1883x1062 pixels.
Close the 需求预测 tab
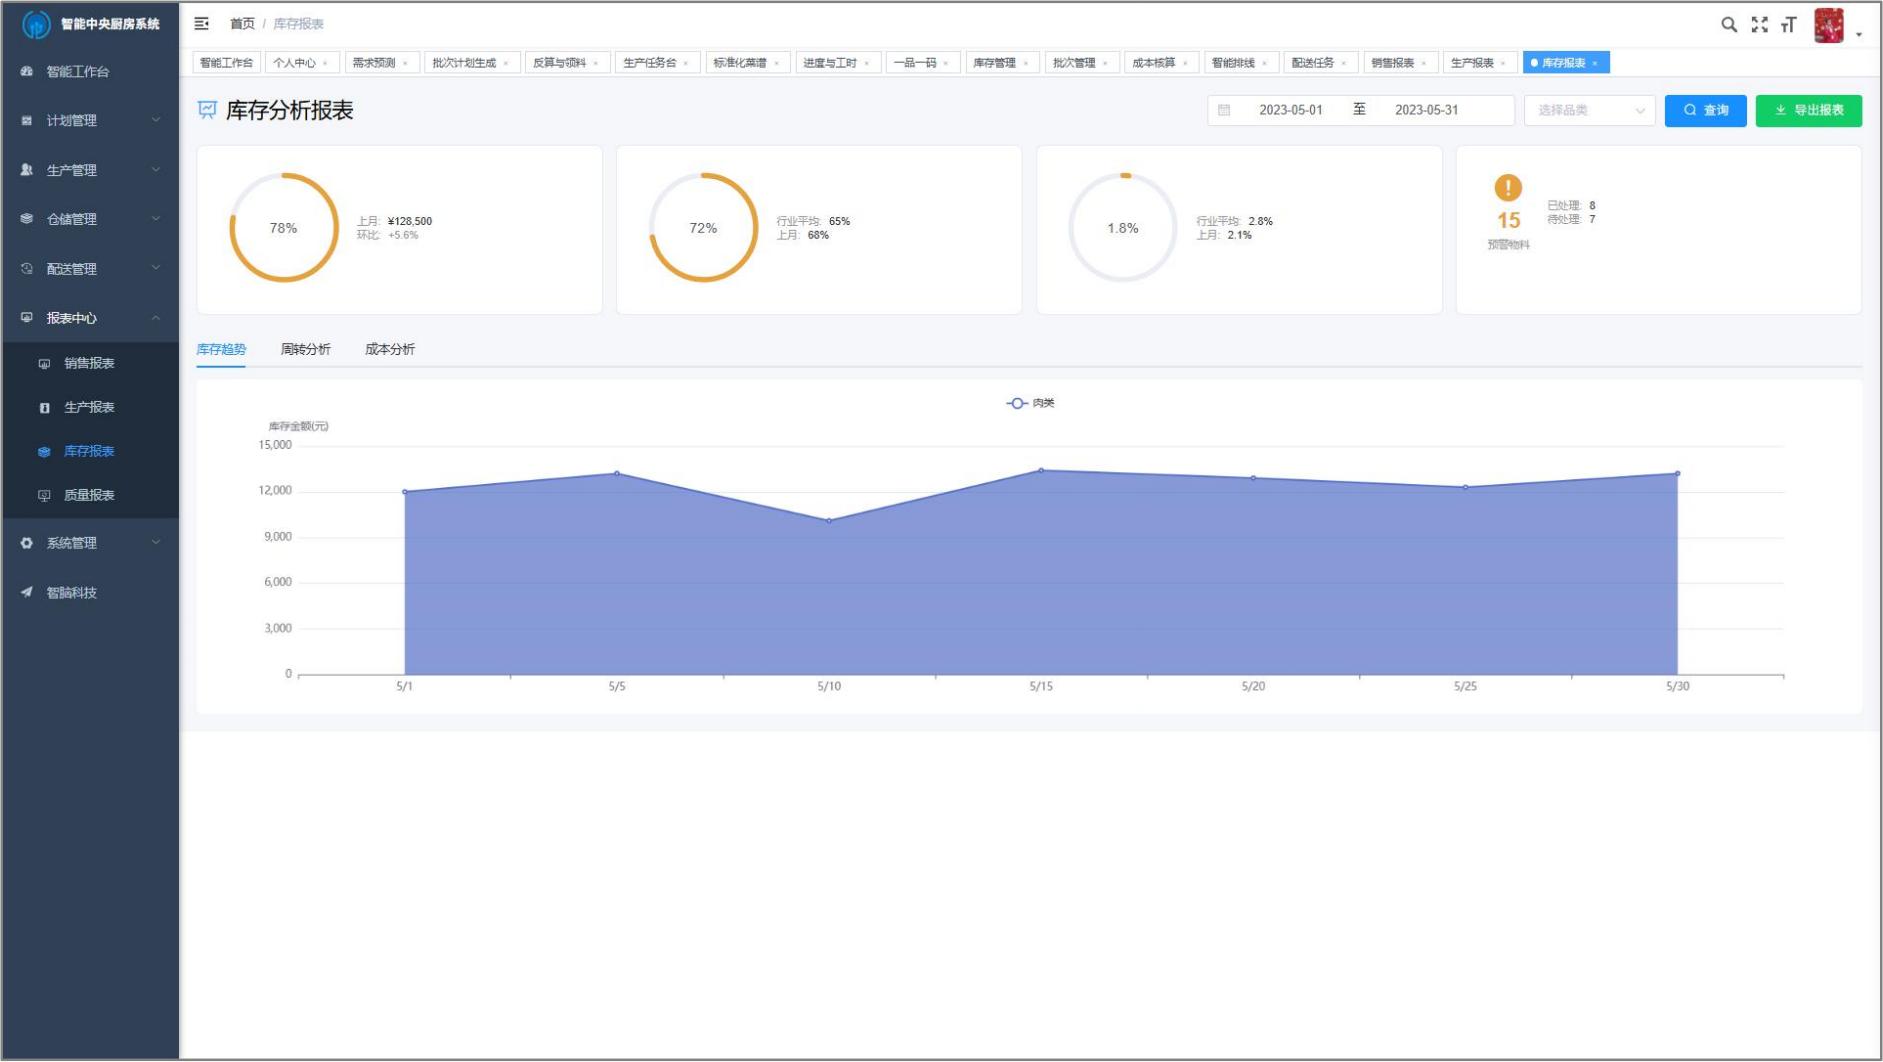tap(405, 63)
